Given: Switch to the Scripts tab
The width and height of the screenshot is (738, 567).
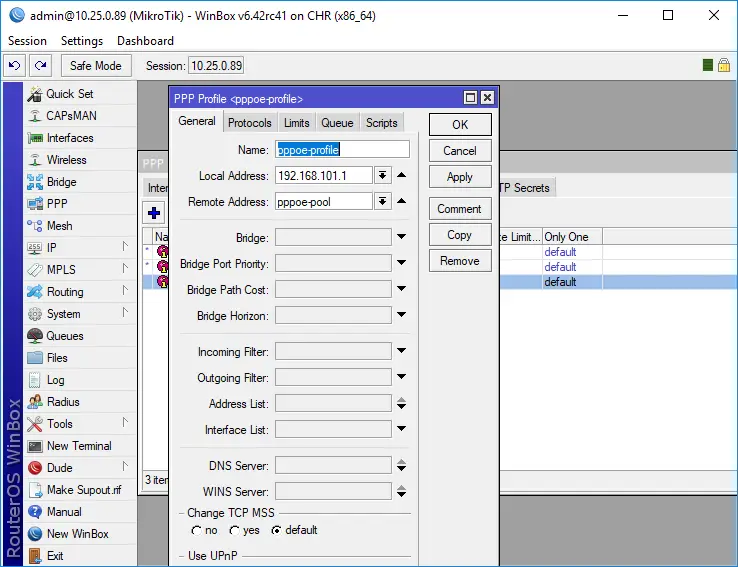Looking at the screenshot, I should click(x=382, y=123).
